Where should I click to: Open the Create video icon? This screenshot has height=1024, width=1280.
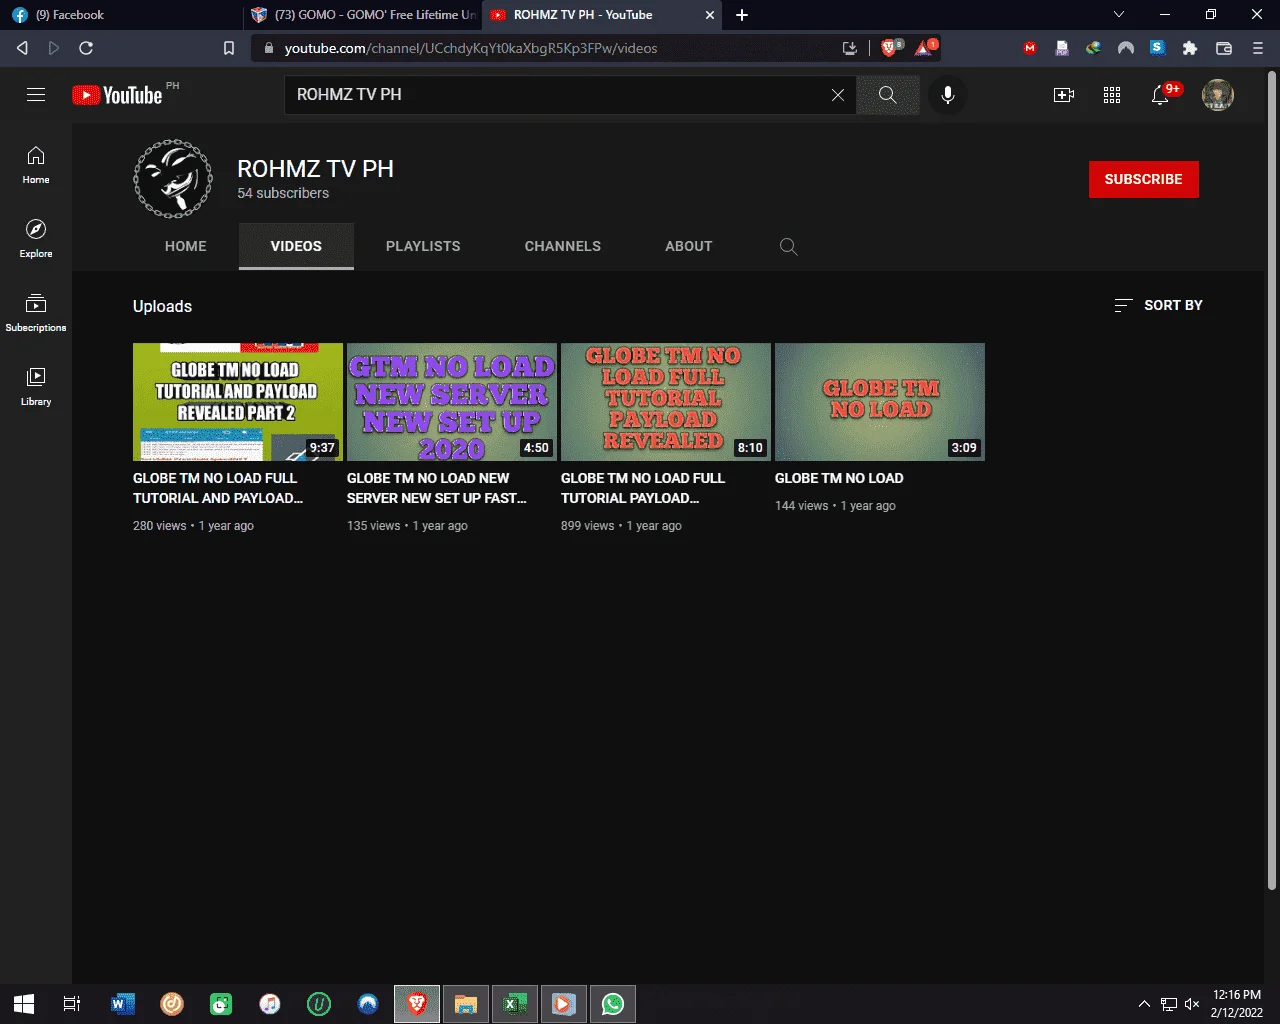1064,95
